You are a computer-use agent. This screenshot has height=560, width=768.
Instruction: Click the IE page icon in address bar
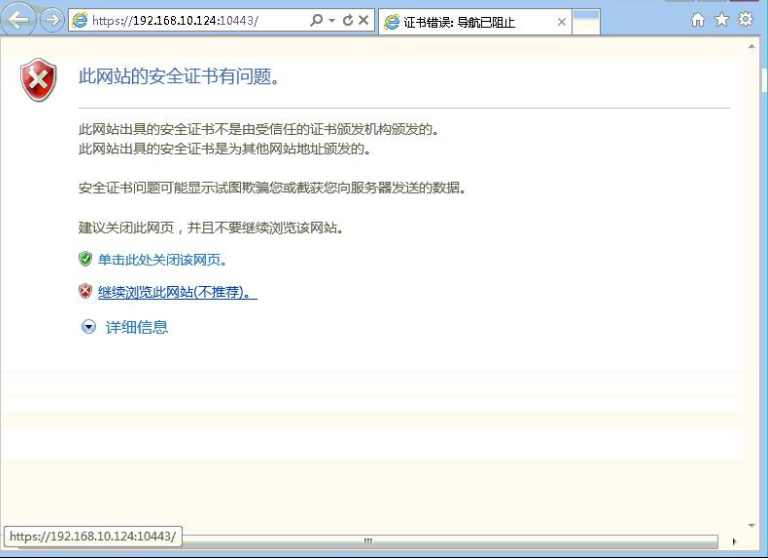(x=80, y=21)
